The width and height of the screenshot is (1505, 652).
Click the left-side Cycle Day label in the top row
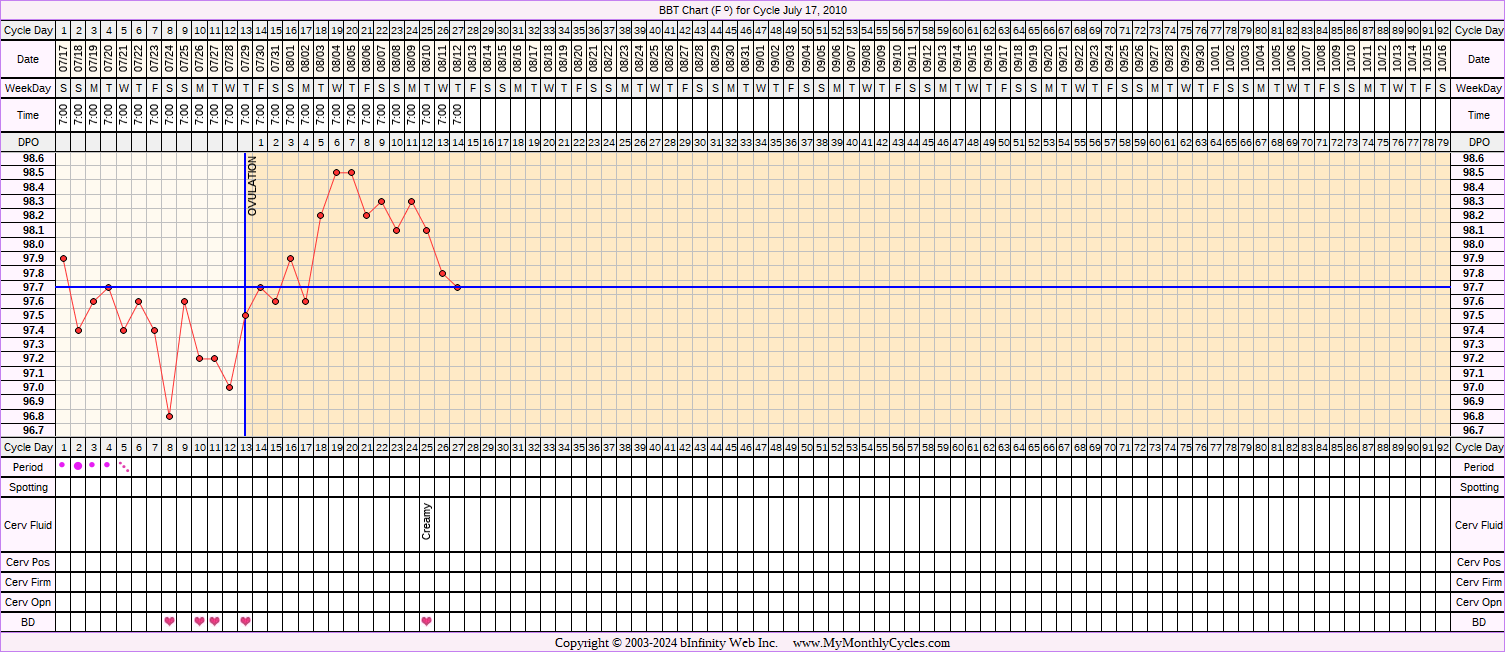[28, 30]
